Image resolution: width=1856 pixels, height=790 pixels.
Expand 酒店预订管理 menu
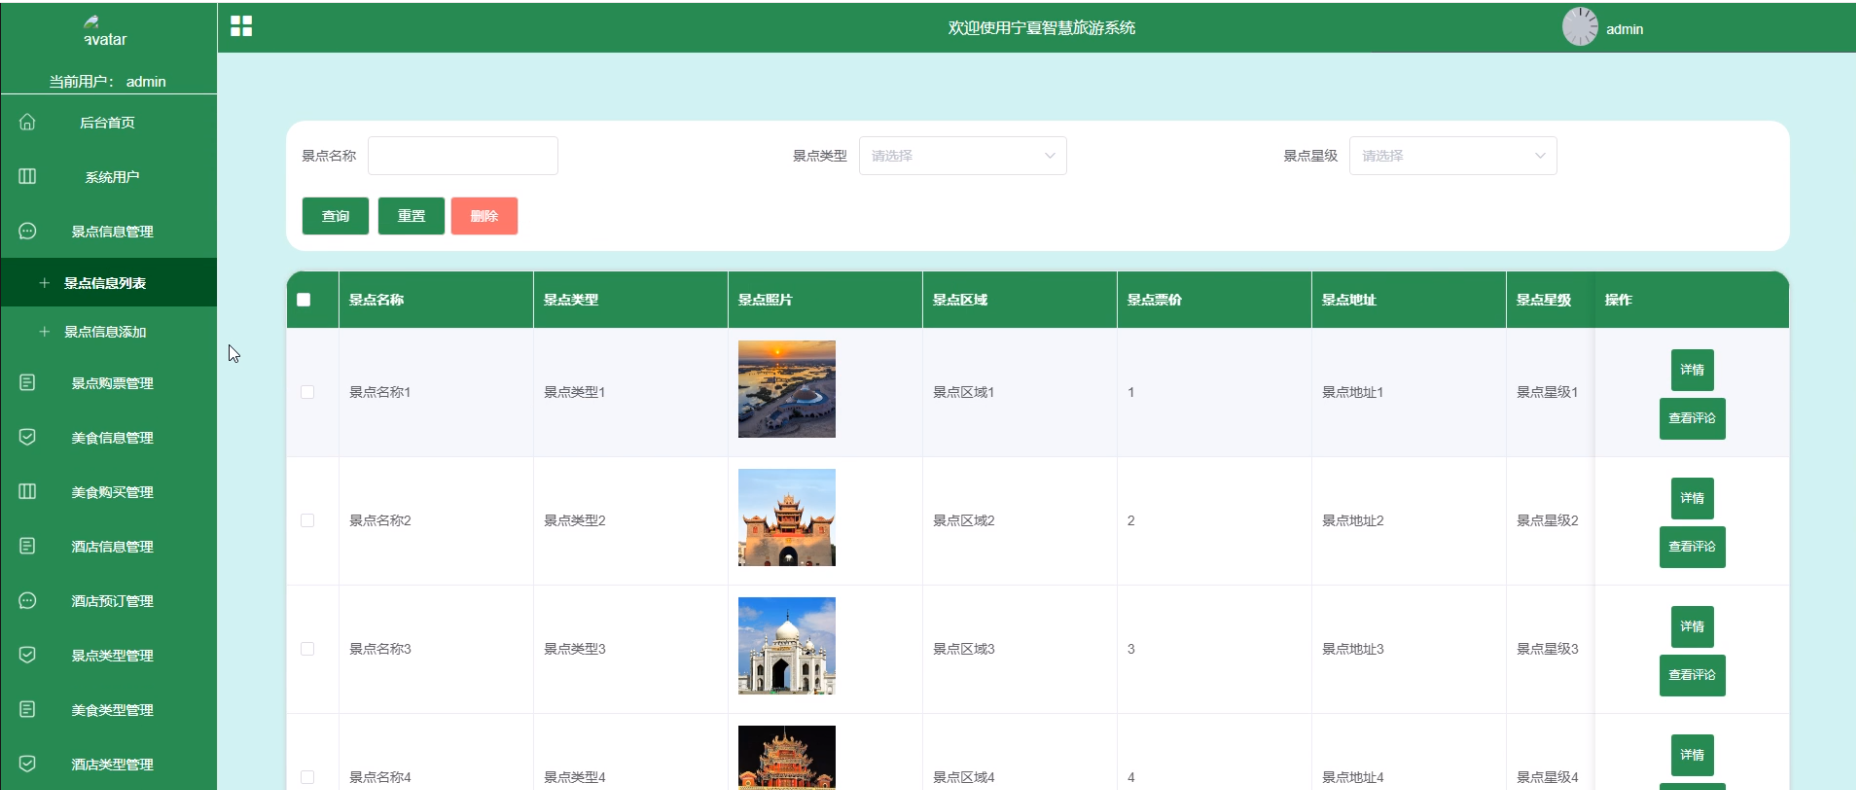click(108, 601)
